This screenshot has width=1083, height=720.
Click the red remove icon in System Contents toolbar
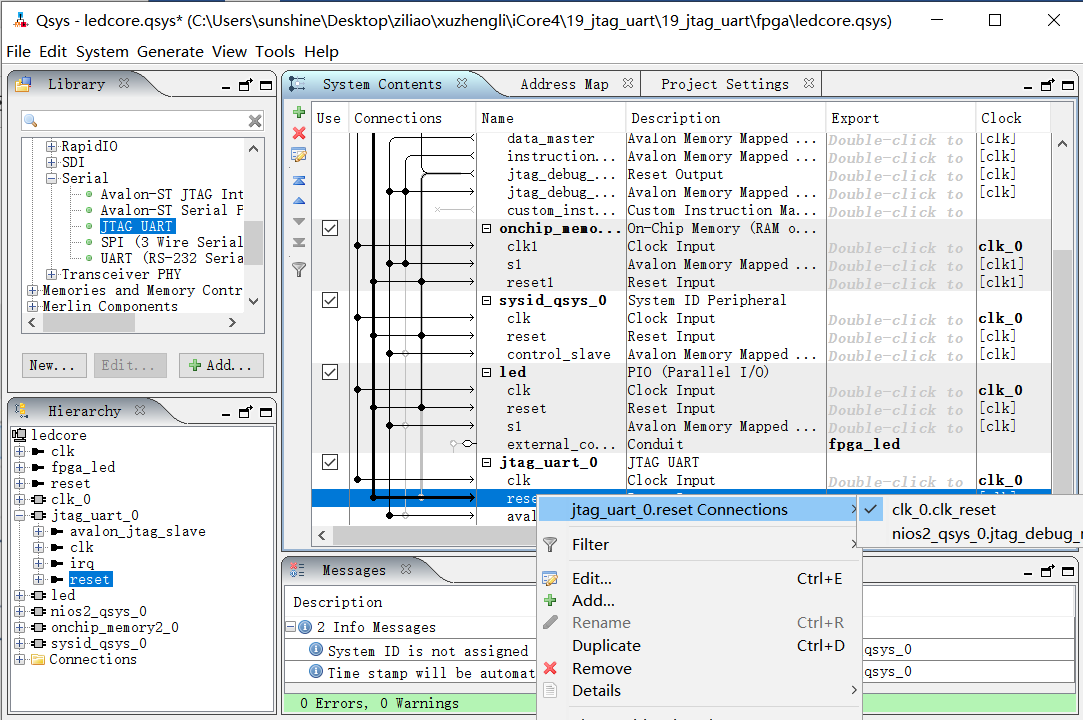298,133
